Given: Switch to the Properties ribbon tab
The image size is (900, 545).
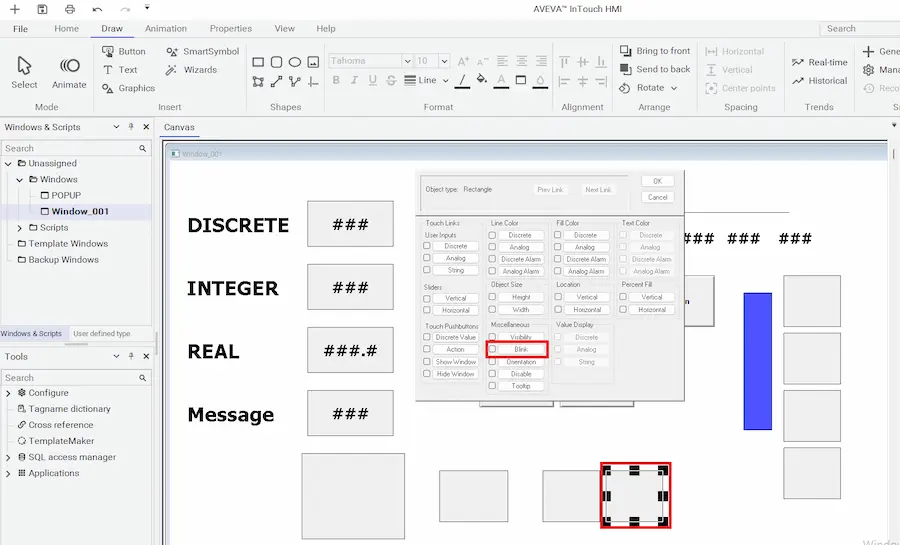Looking at the screenshot, I should coord(231,29).
